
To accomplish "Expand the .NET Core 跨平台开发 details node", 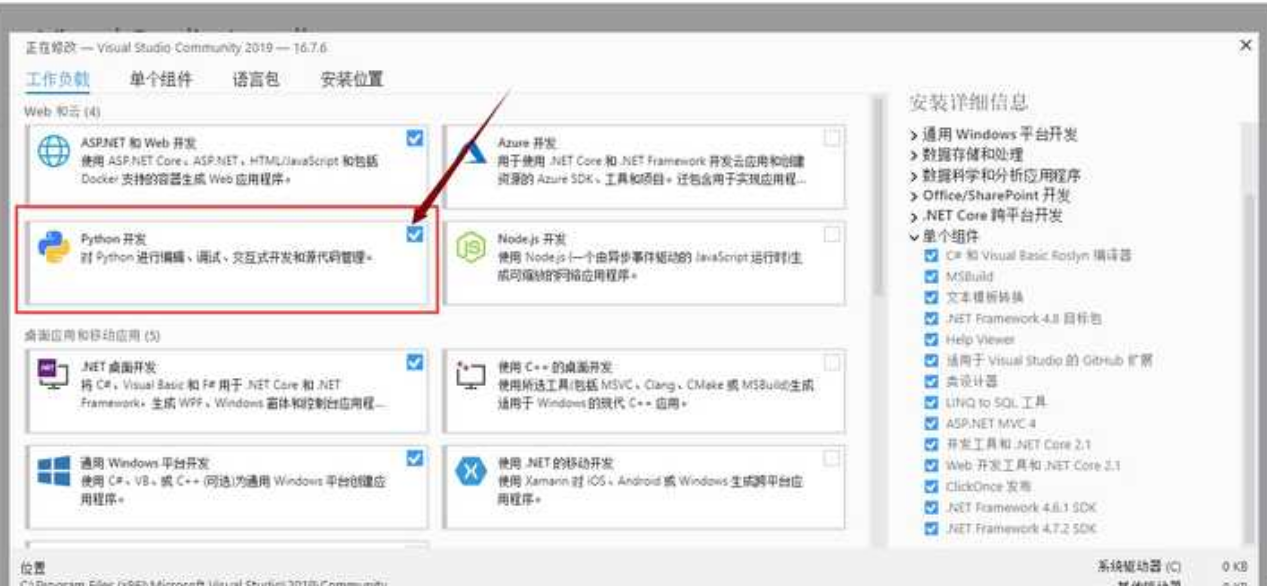I will pyautogui.click(x=913, y=215).
